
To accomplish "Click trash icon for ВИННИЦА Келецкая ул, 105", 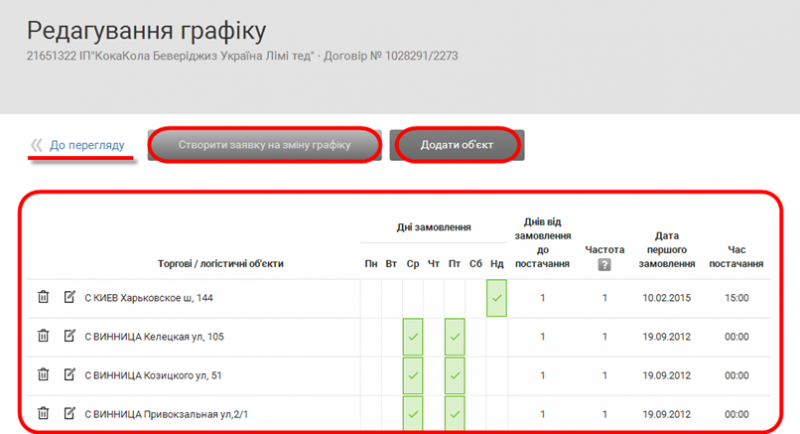I will point(43,336).
